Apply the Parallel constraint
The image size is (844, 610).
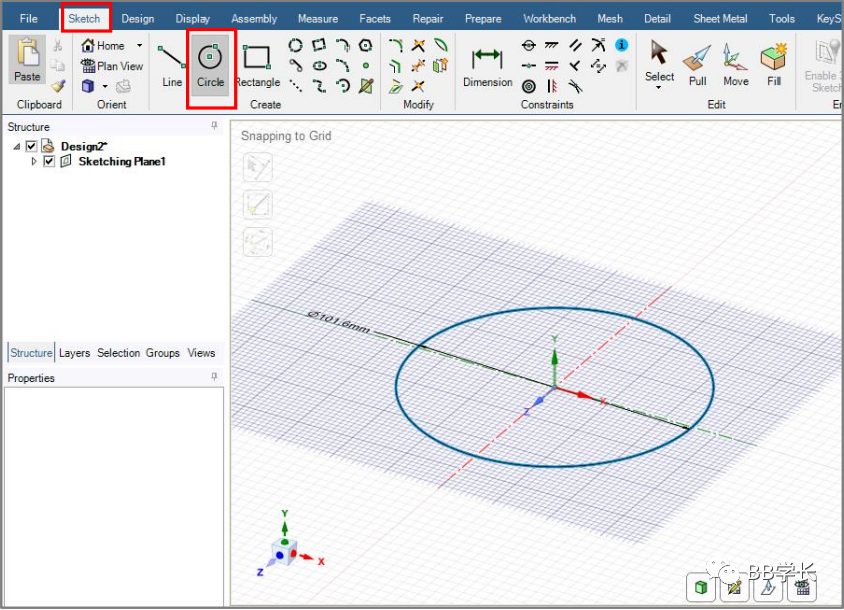tap(575, 45)
